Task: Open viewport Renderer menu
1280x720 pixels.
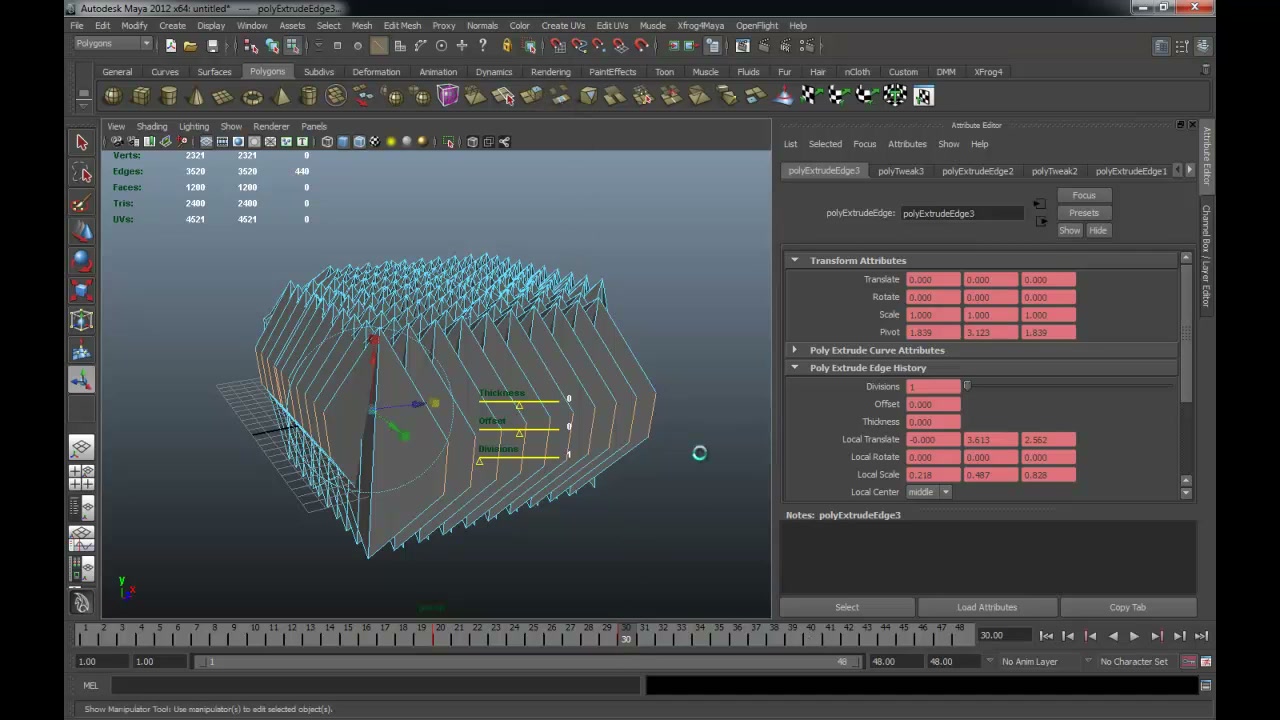Action: (271, 127)
